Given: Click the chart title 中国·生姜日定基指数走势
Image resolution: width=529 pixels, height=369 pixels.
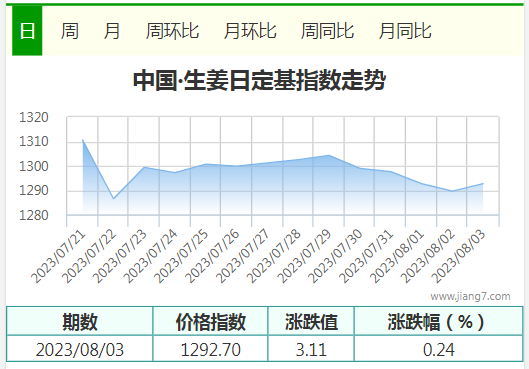Looking at the screenshot, I should click(259, 80).
